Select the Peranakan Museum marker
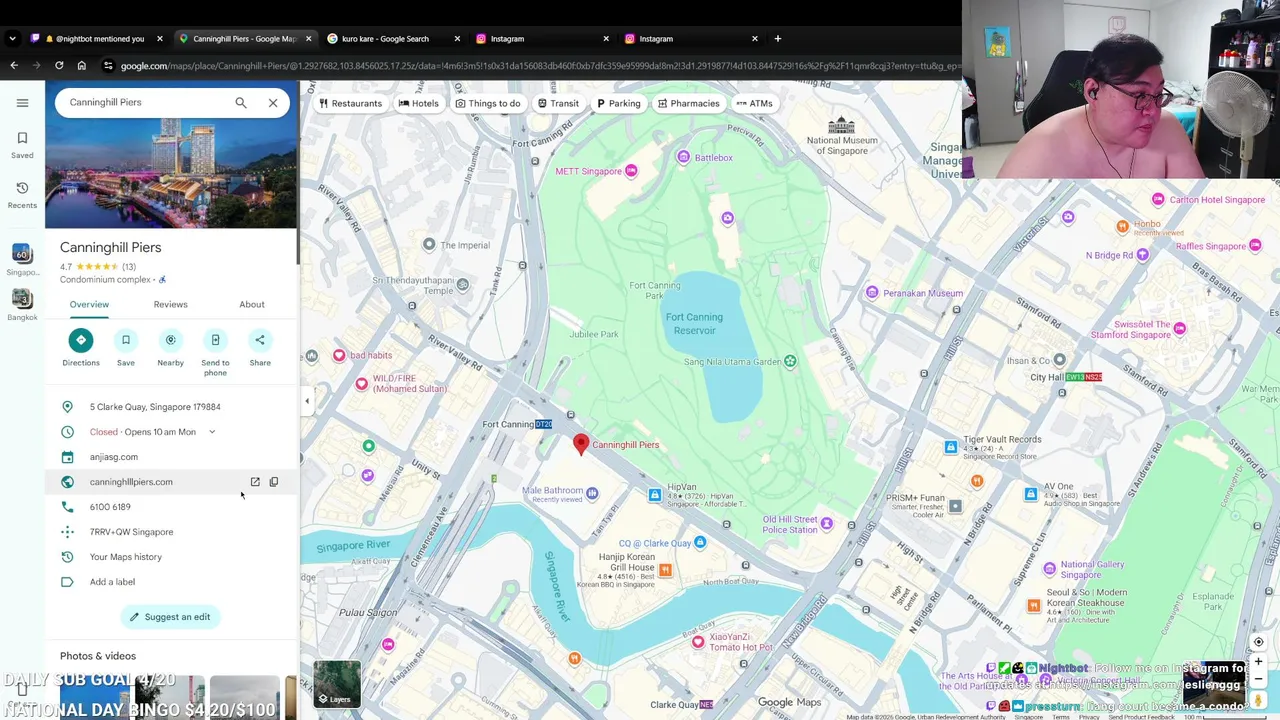The height and width of the screenshot is (720, 1280). coord(872,293)
